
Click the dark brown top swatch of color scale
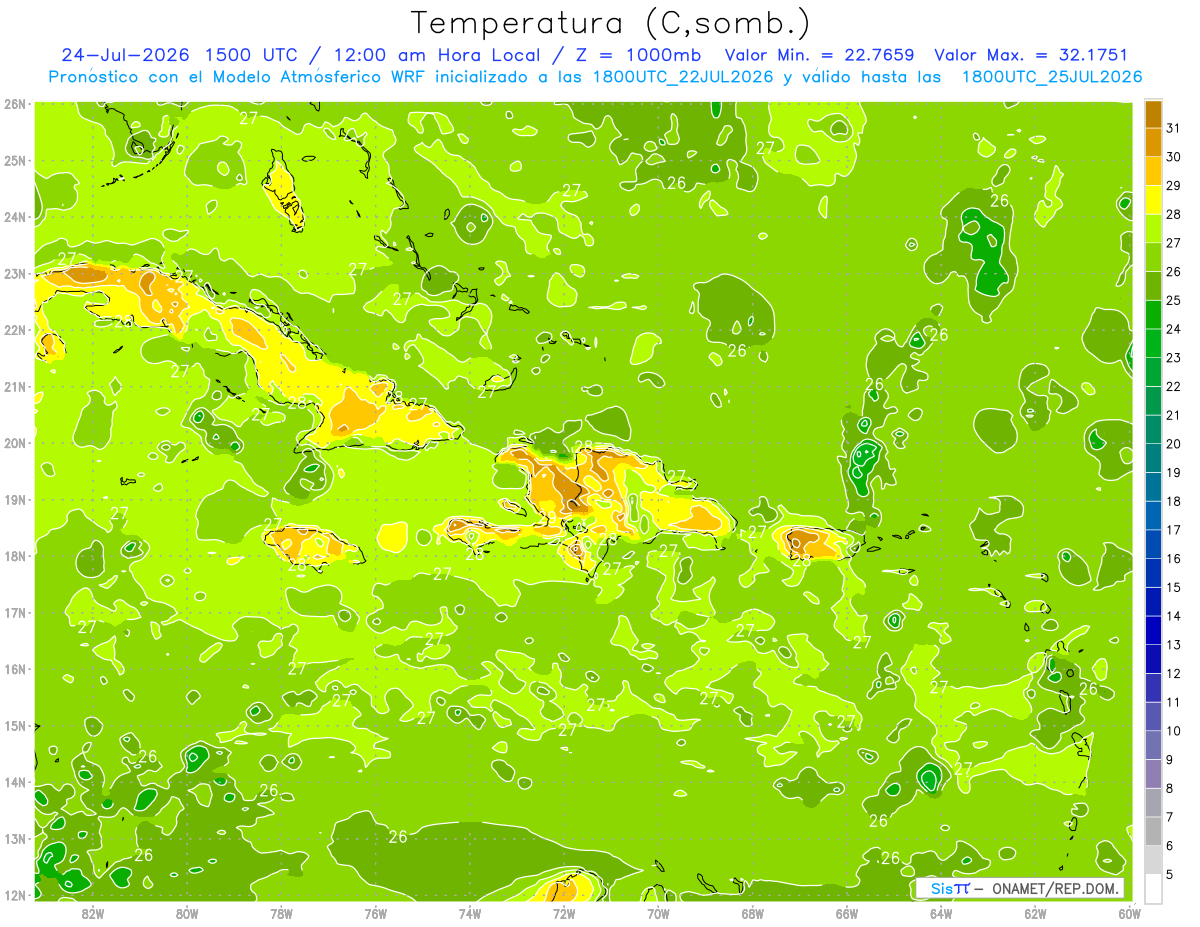coord(1153,113)
